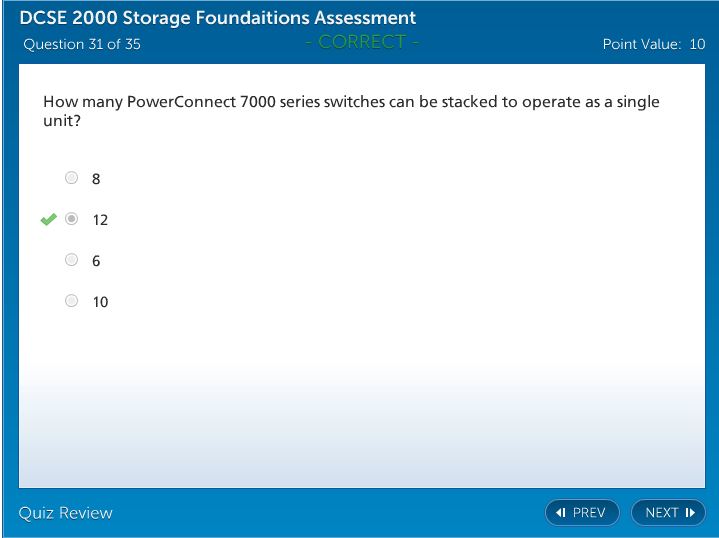This screenshot has height=538, width=719.
Task: Click the green checkmark beside answer 12
Action: (x=48, y=219)
